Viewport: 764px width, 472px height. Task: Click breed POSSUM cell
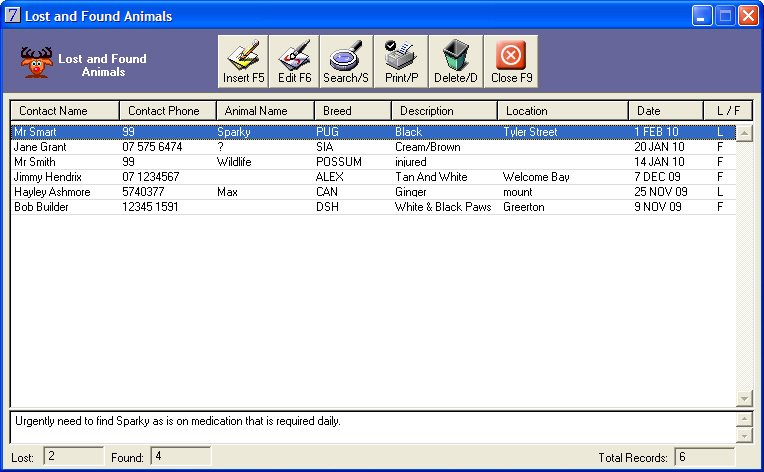tap(339, 162)
